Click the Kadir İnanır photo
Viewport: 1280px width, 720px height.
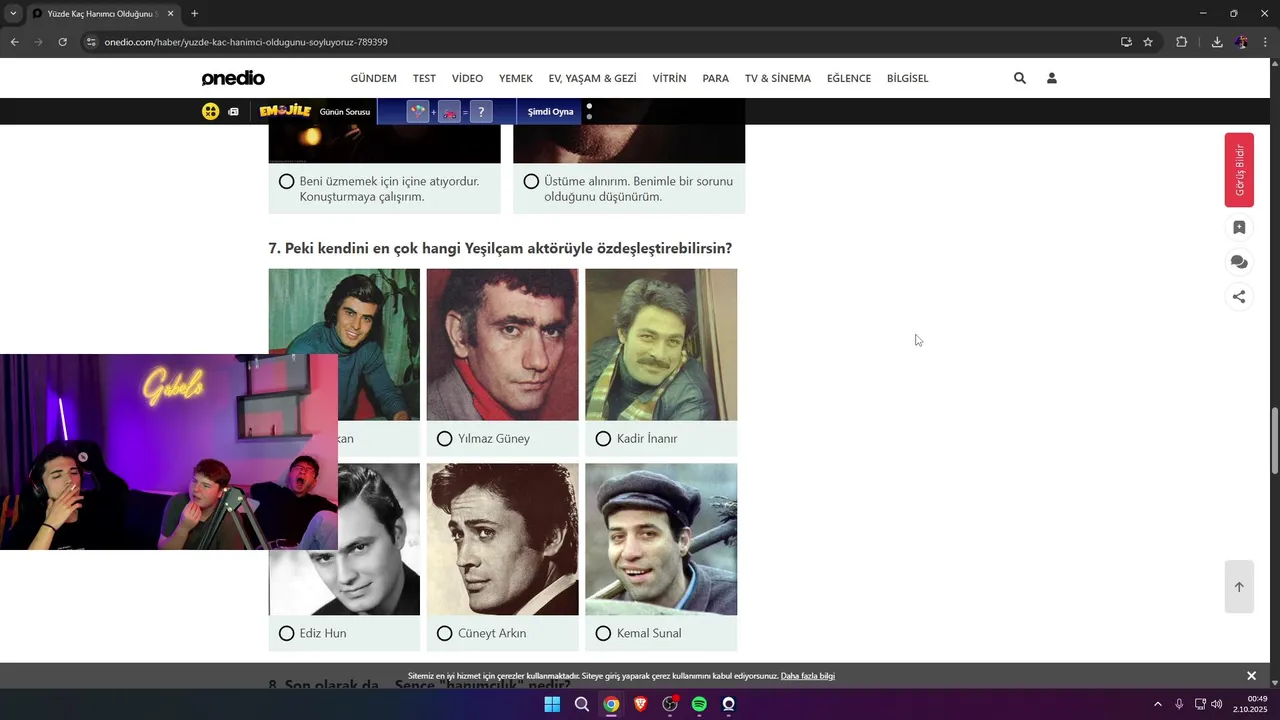[x=661, y=345]
